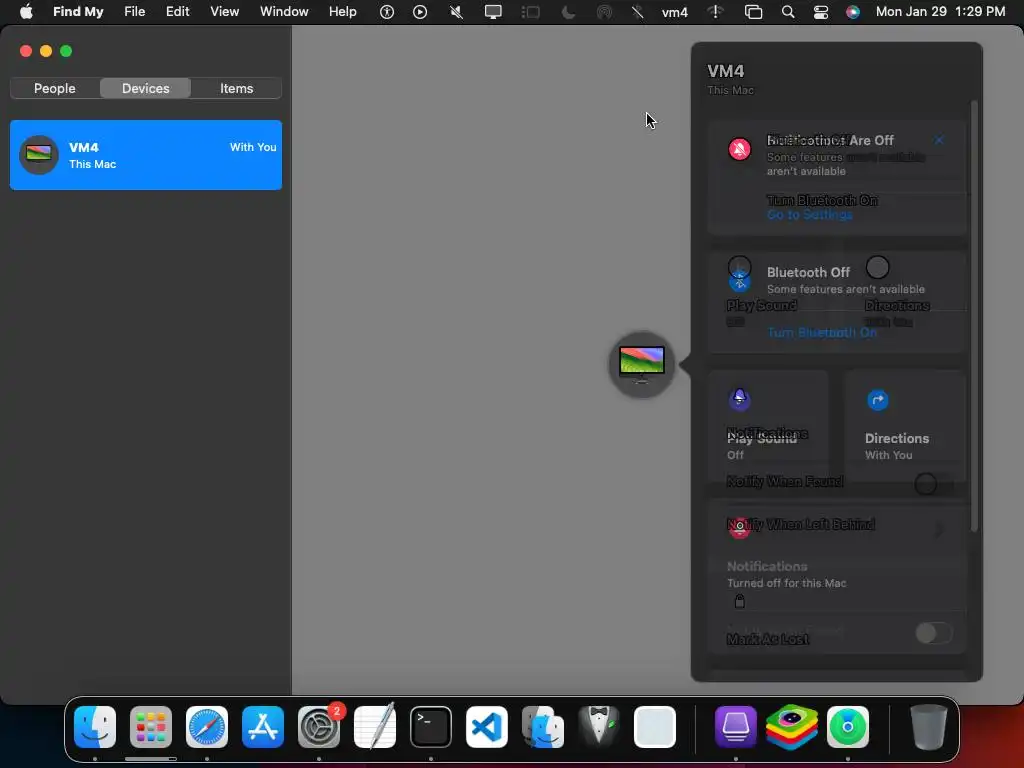The height and width of the screenshot is (768, 1024).
Task: Switch to the Items tab
Action: click(236, 88)
